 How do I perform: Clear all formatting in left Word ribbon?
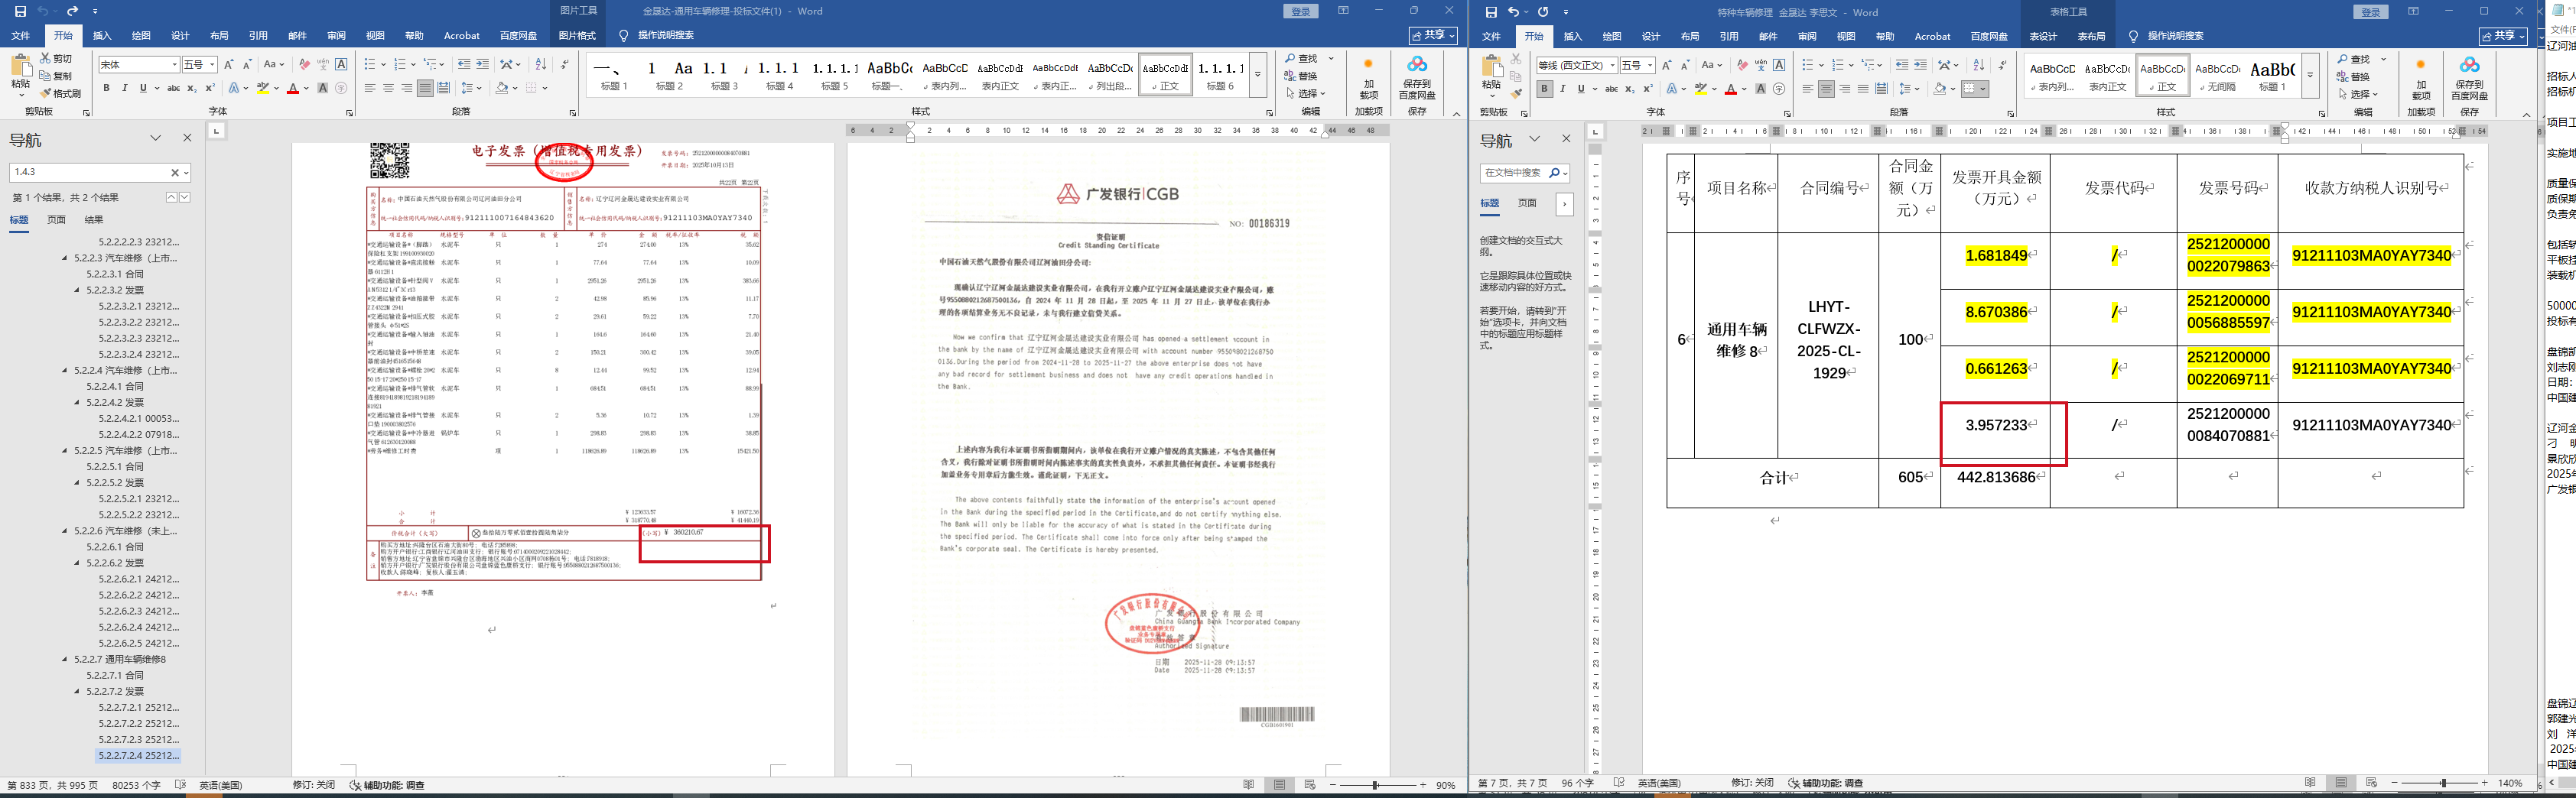tap(304, 64)
